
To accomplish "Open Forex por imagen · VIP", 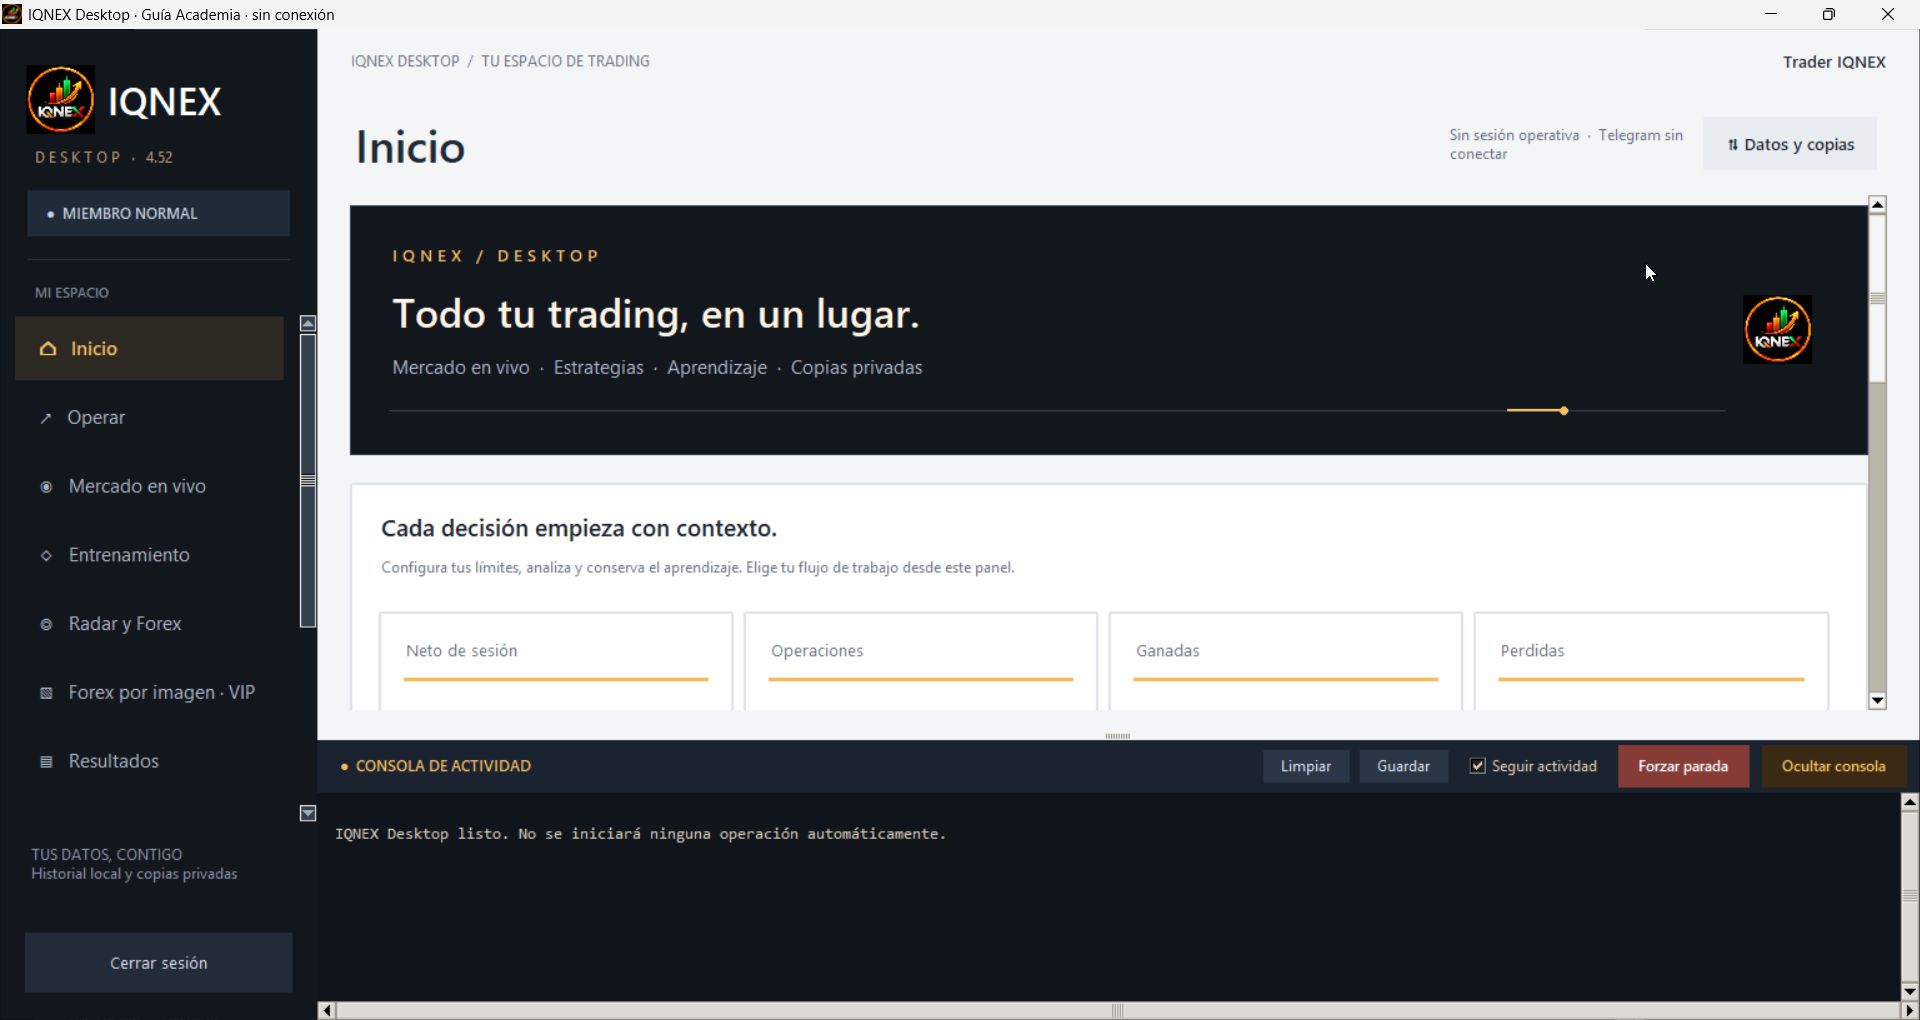I will click(x=149, y=693).
